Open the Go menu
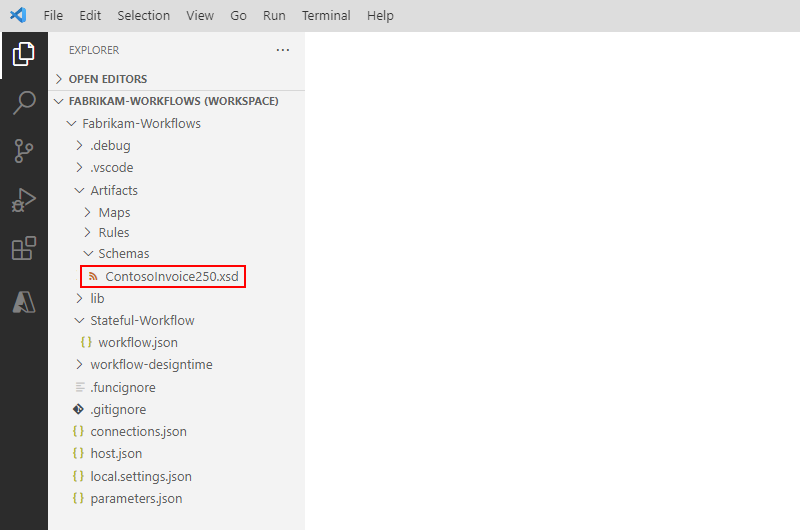The image size is (800, 530). coord(238,16)
